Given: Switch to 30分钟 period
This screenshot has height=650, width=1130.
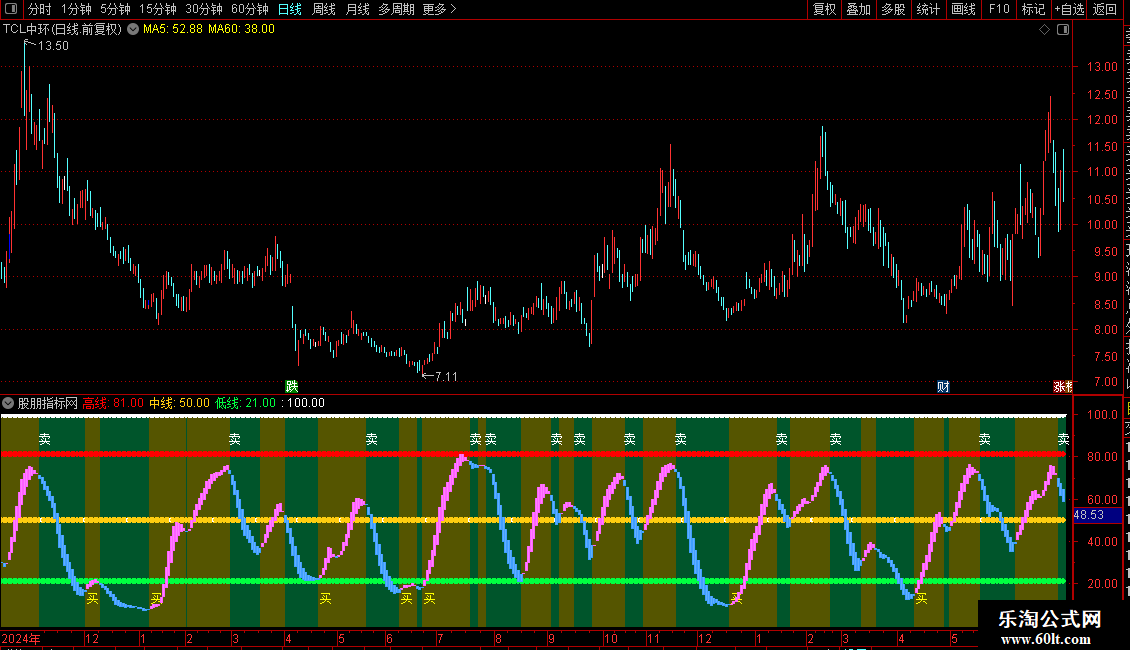Looking at the screenshot, I should pyautogui.click(x=204, y=9).
